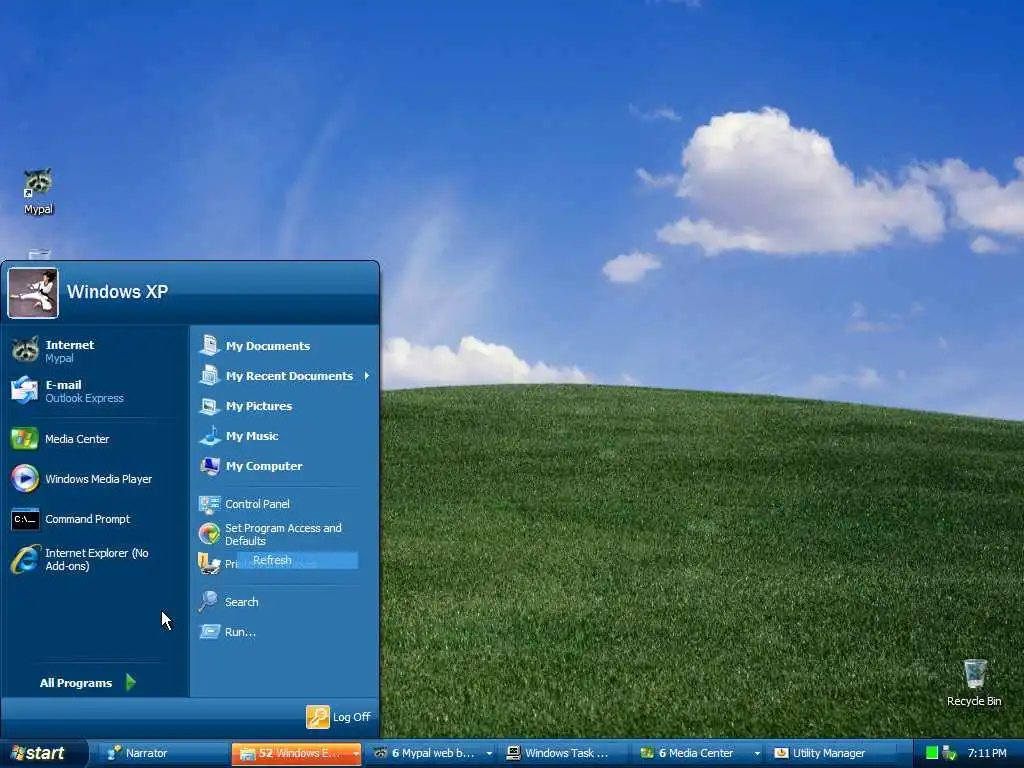Open the Mypal web browser group dropdown
The width and height of the screenshot is (1024, 768).
(489, 754)
